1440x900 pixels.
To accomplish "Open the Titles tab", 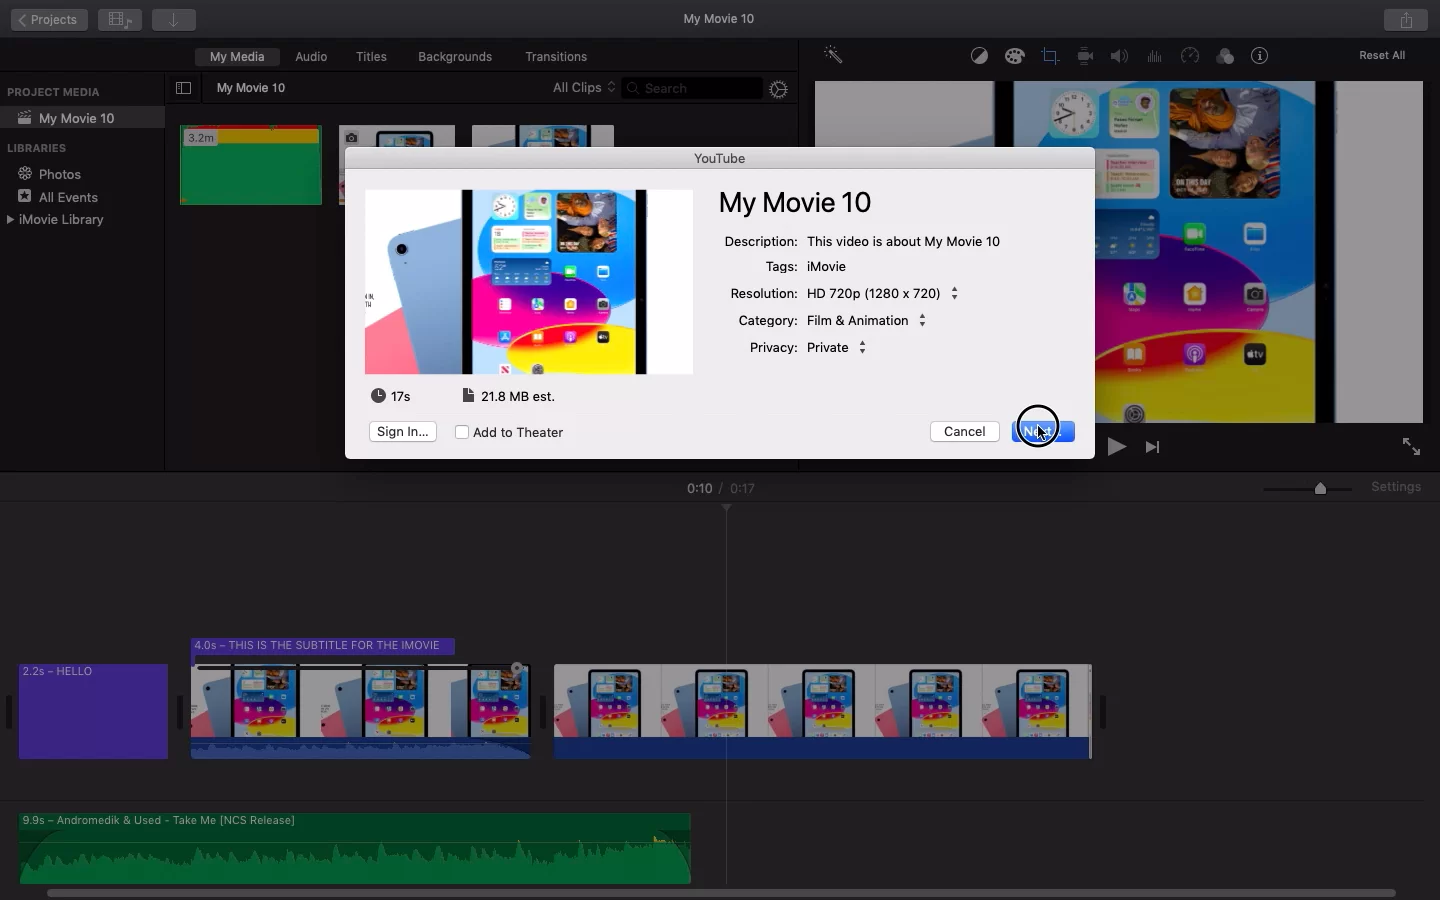I will click(371, 57).
